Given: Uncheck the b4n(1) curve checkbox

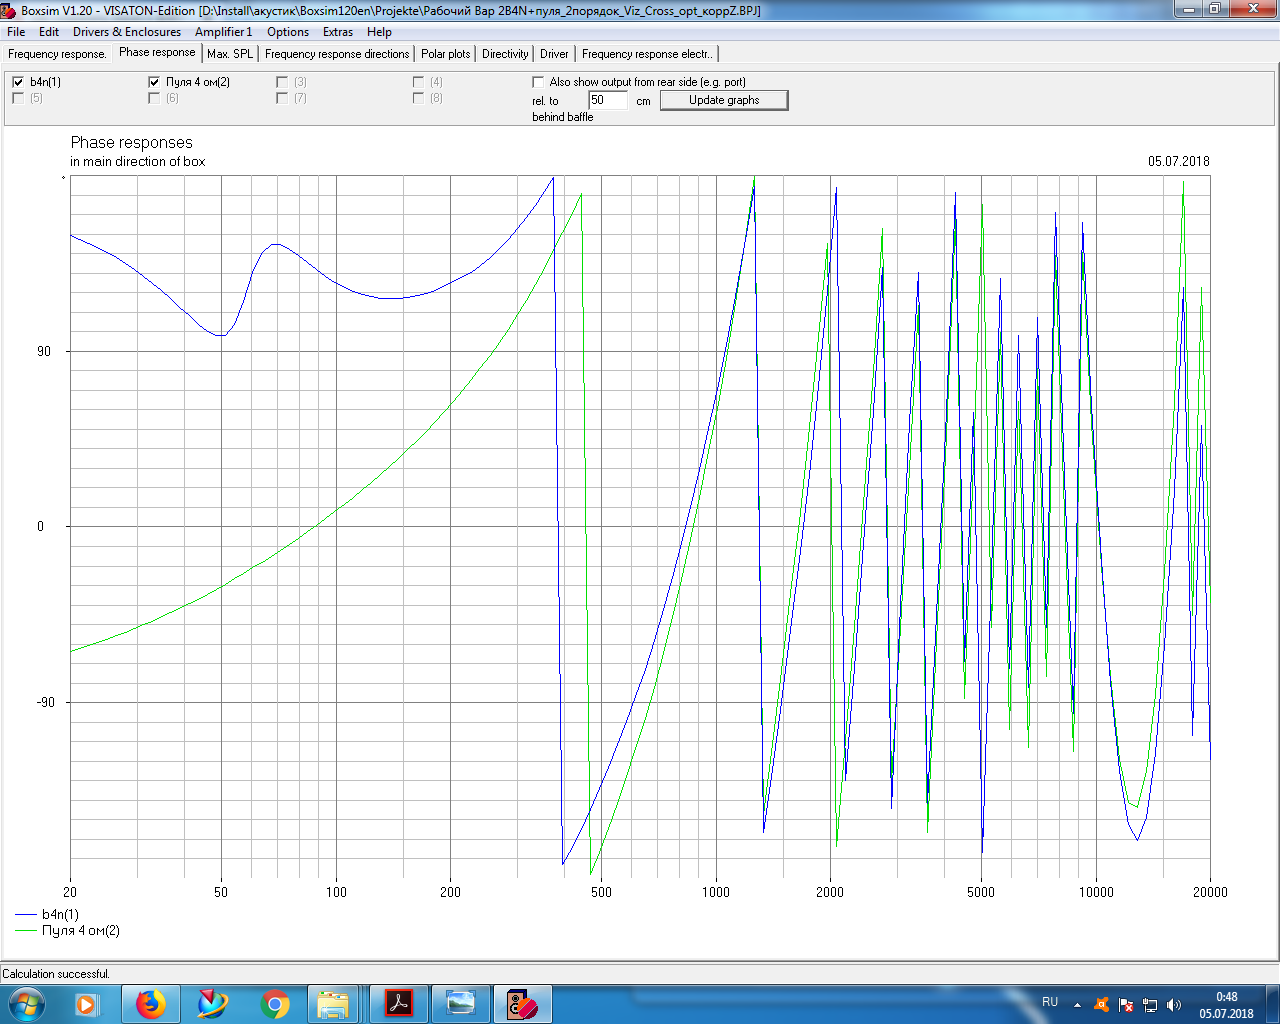Looking at the screenshot, I should coord(18,82).
